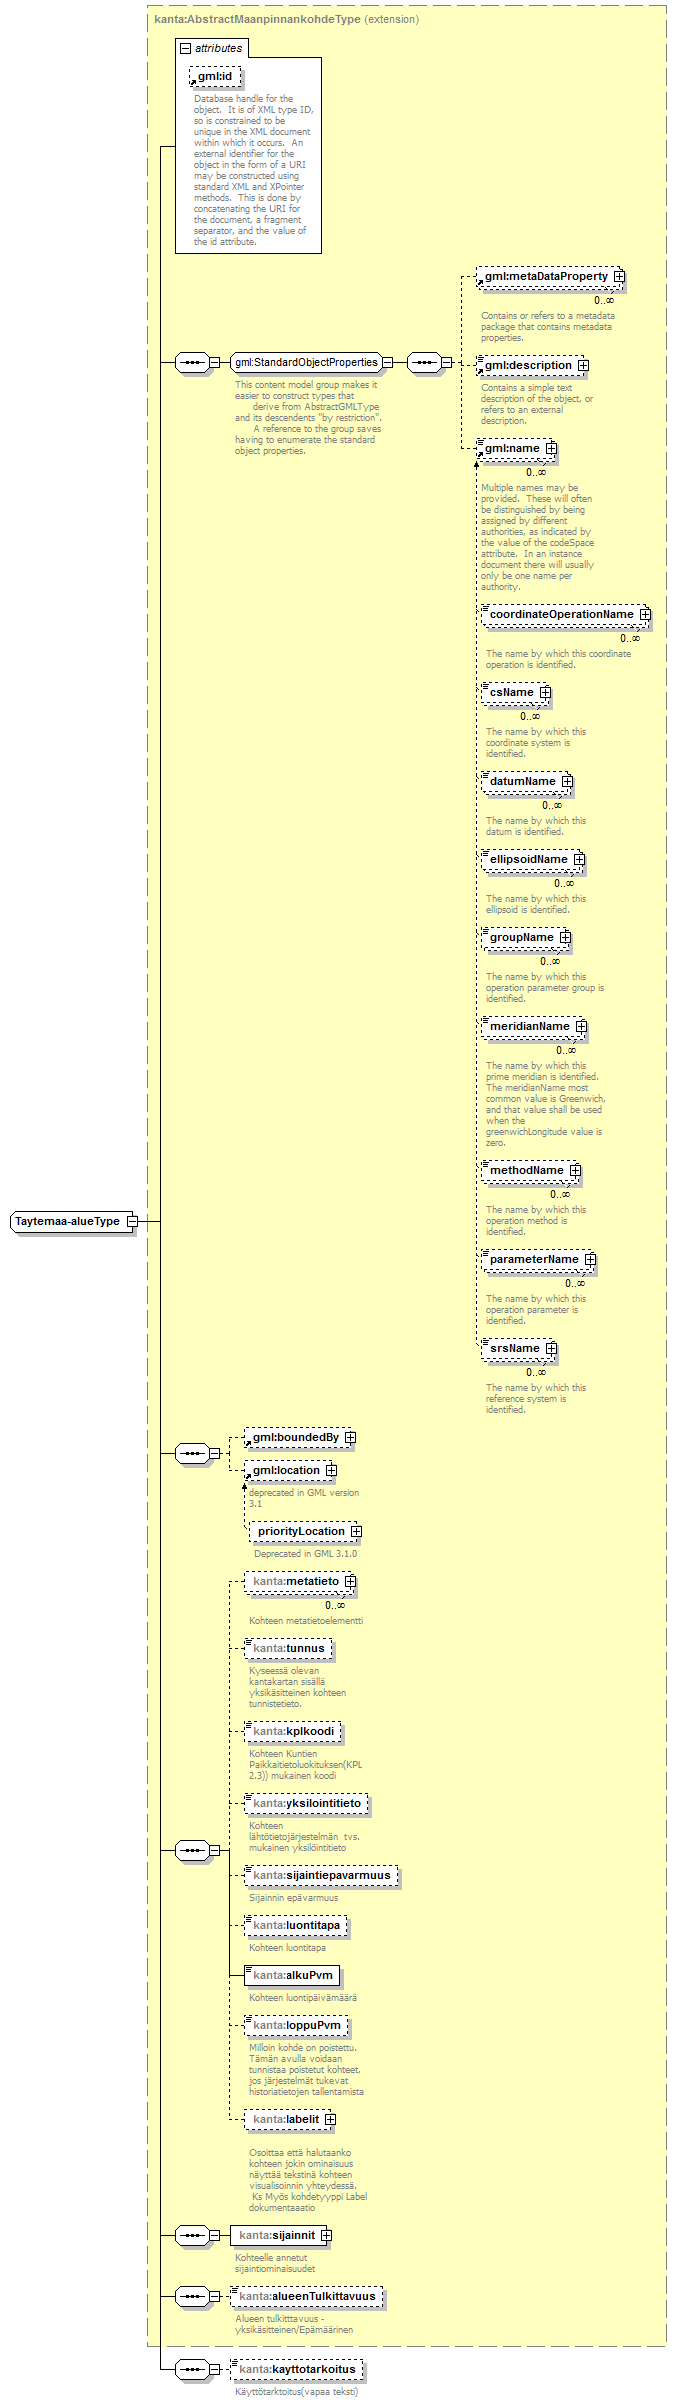Screen dimensions: 677x2402
Task: Select the kanta:kayttotarkoitus element
Action: point(297,2368)
